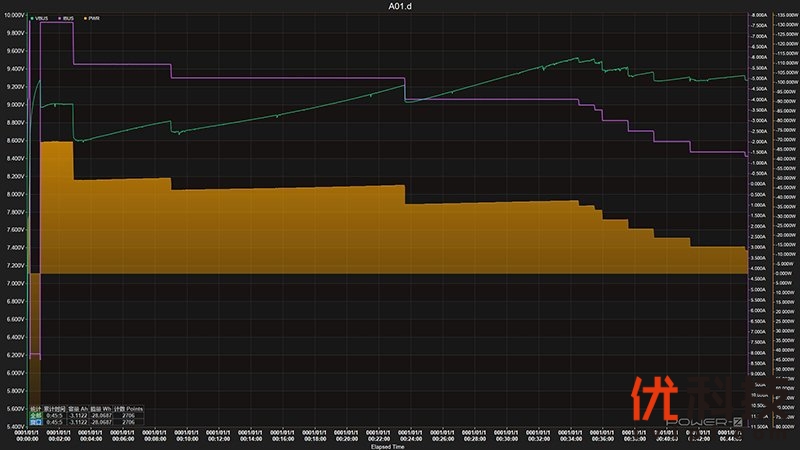Toggle the VBUS legend entry
800x450 pixels.
pyautogui.click(x=42, y=19)
